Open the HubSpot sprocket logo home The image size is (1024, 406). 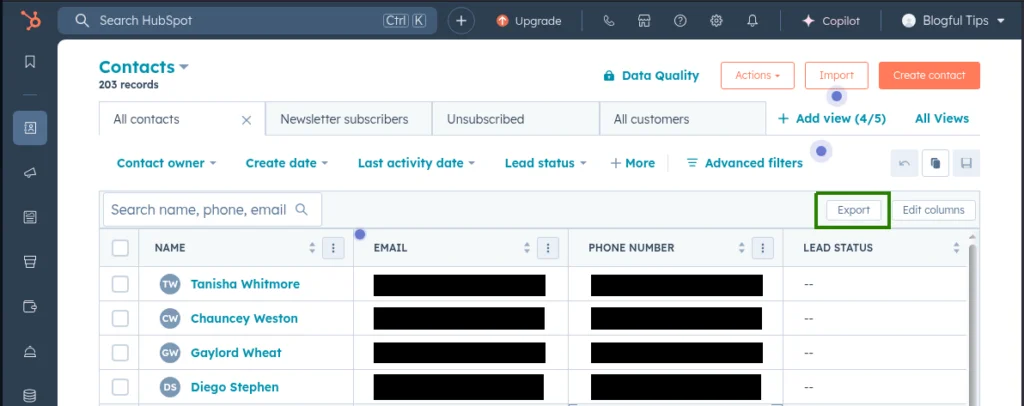coord(30,21)
